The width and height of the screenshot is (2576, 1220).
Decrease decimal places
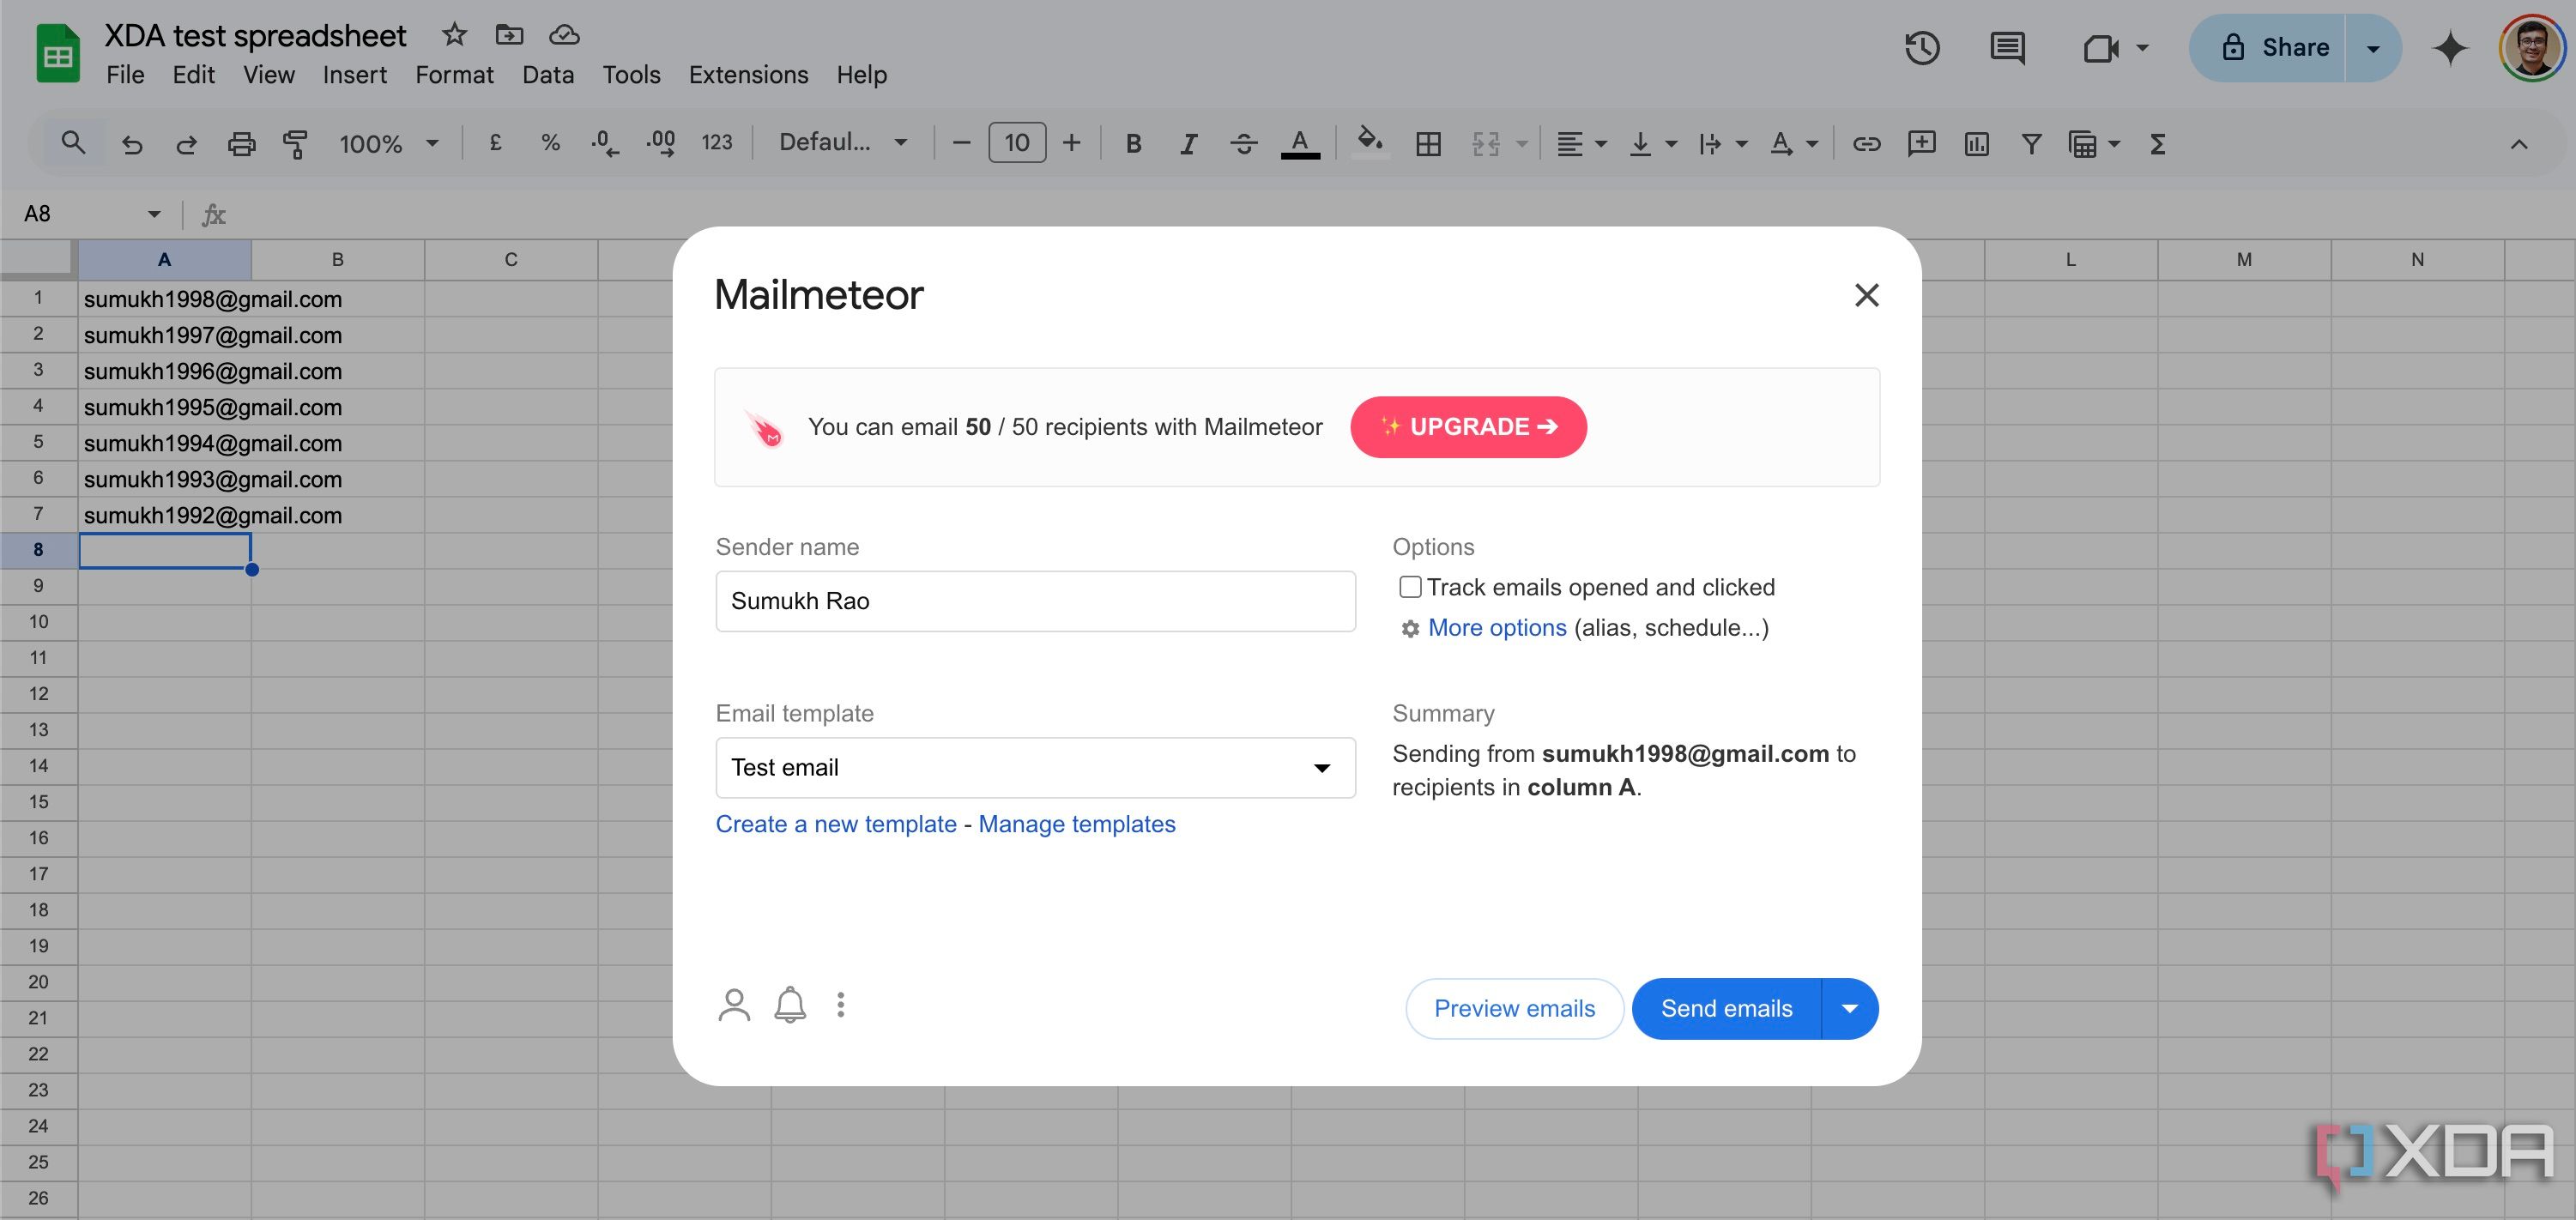pyautogui.click(x=604, y=143)
